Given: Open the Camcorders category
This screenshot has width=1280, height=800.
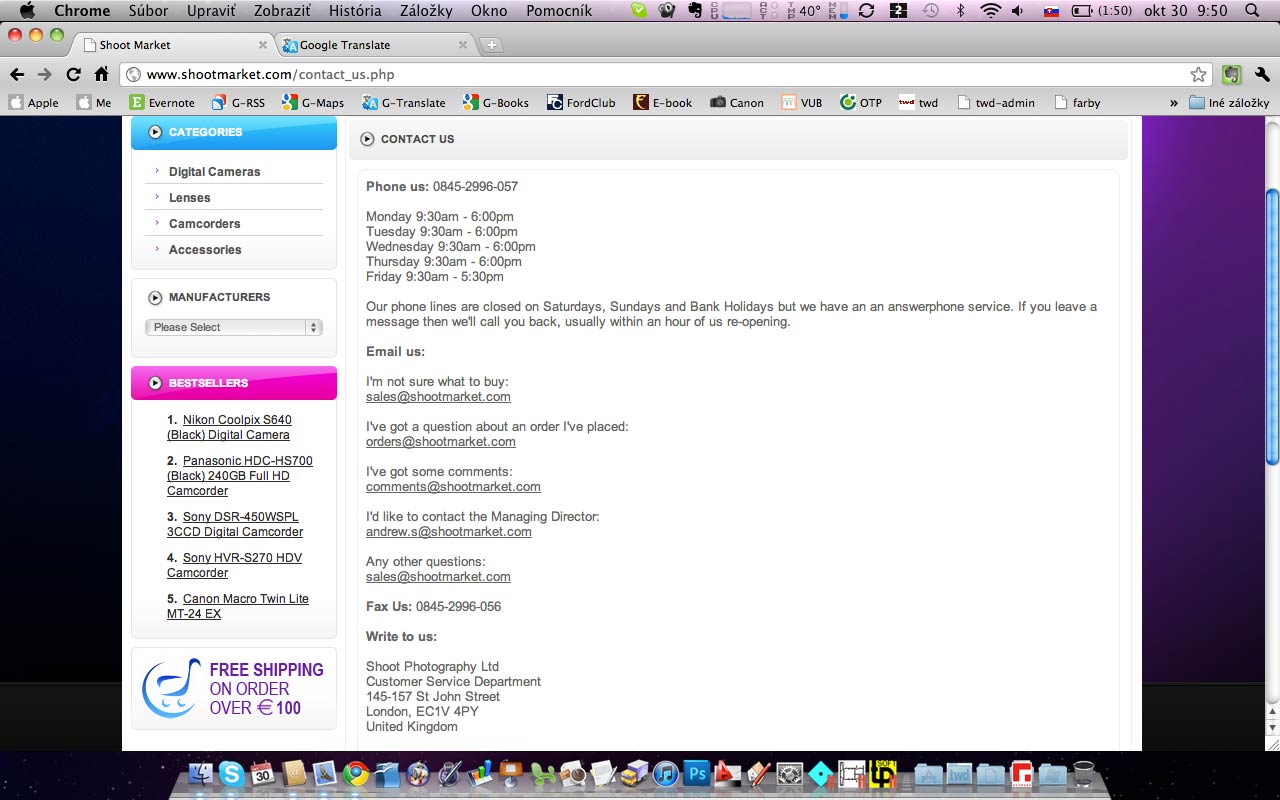Looking at the screenshot, I should click(x=204, y=224).
